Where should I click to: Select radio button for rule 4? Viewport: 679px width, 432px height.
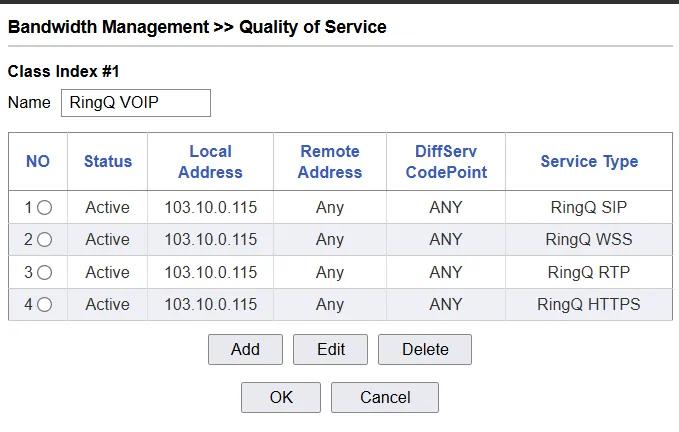click(44, 304)
